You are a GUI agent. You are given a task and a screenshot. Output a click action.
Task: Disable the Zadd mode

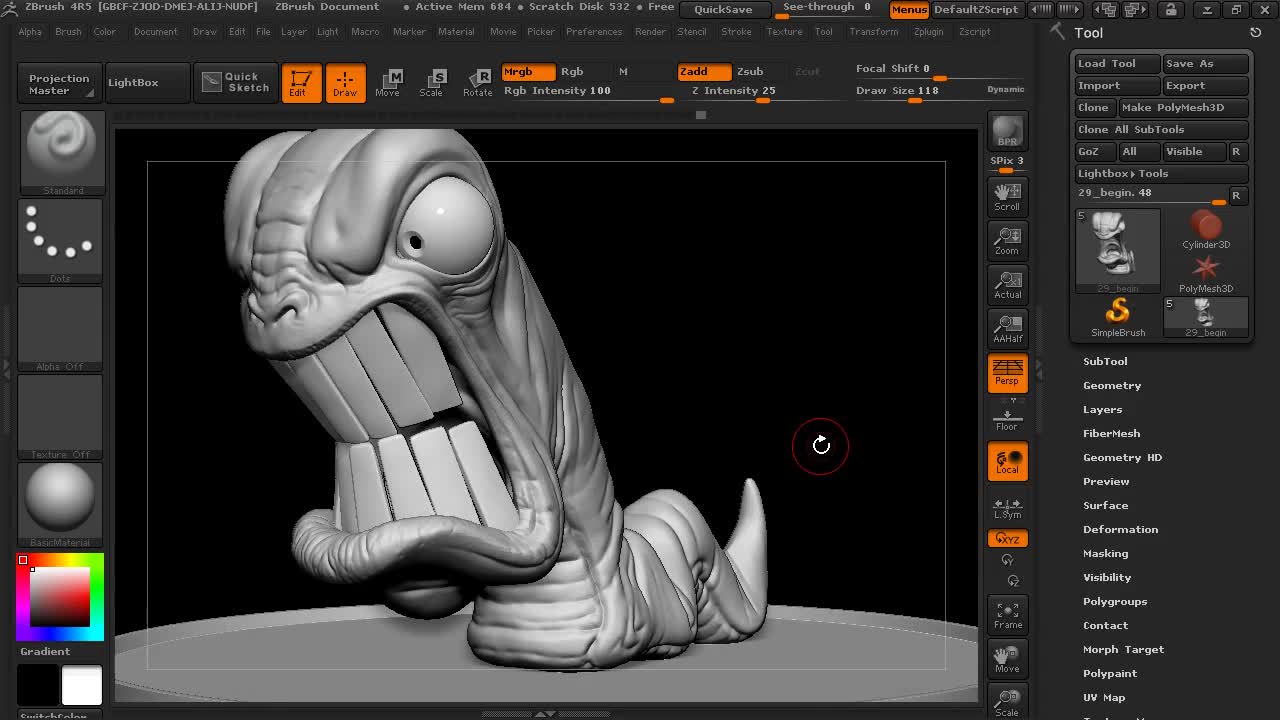(703, 72)
